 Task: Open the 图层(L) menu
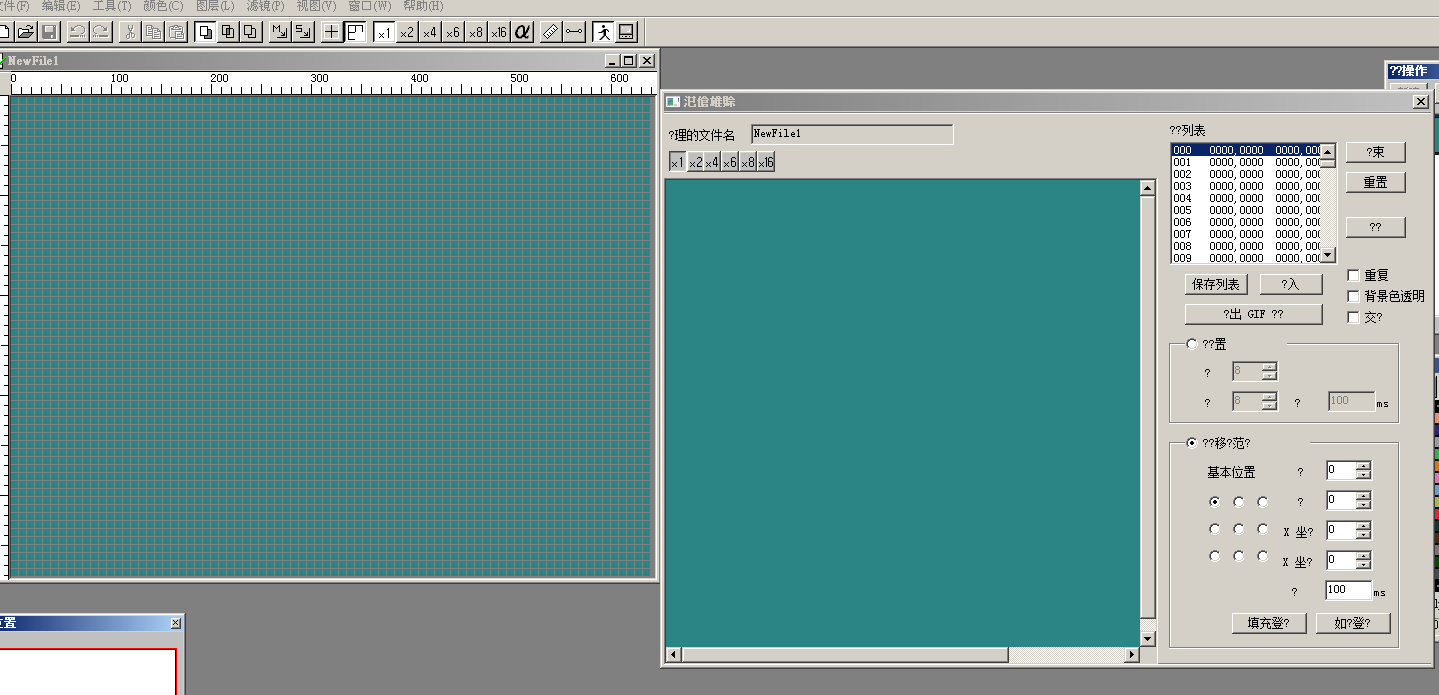tap(215, 6)
